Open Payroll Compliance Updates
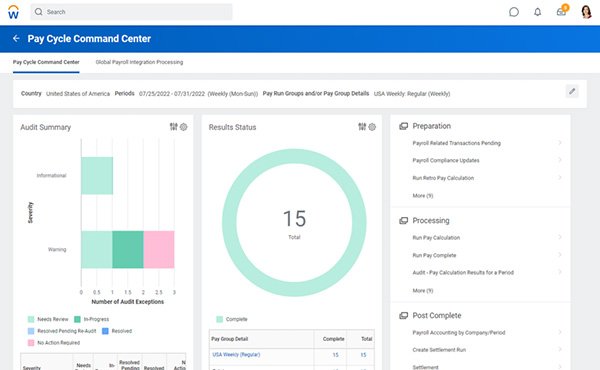The width and height of the screenshot is (600, 370). (446, 160)
